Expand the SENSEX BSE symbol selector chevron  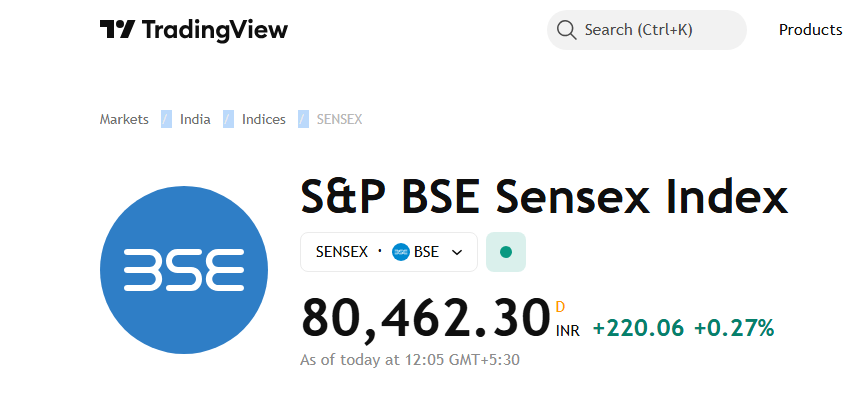click(457, 252)
